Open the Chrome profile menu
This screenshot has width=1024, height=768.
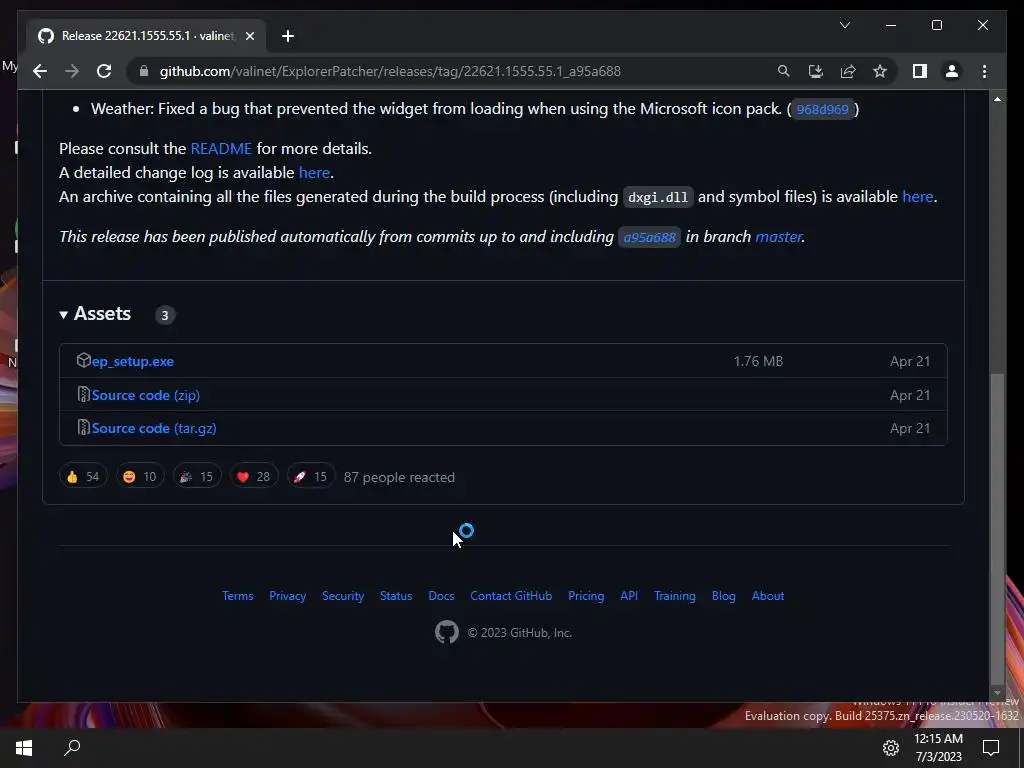[x=952, y=71]
